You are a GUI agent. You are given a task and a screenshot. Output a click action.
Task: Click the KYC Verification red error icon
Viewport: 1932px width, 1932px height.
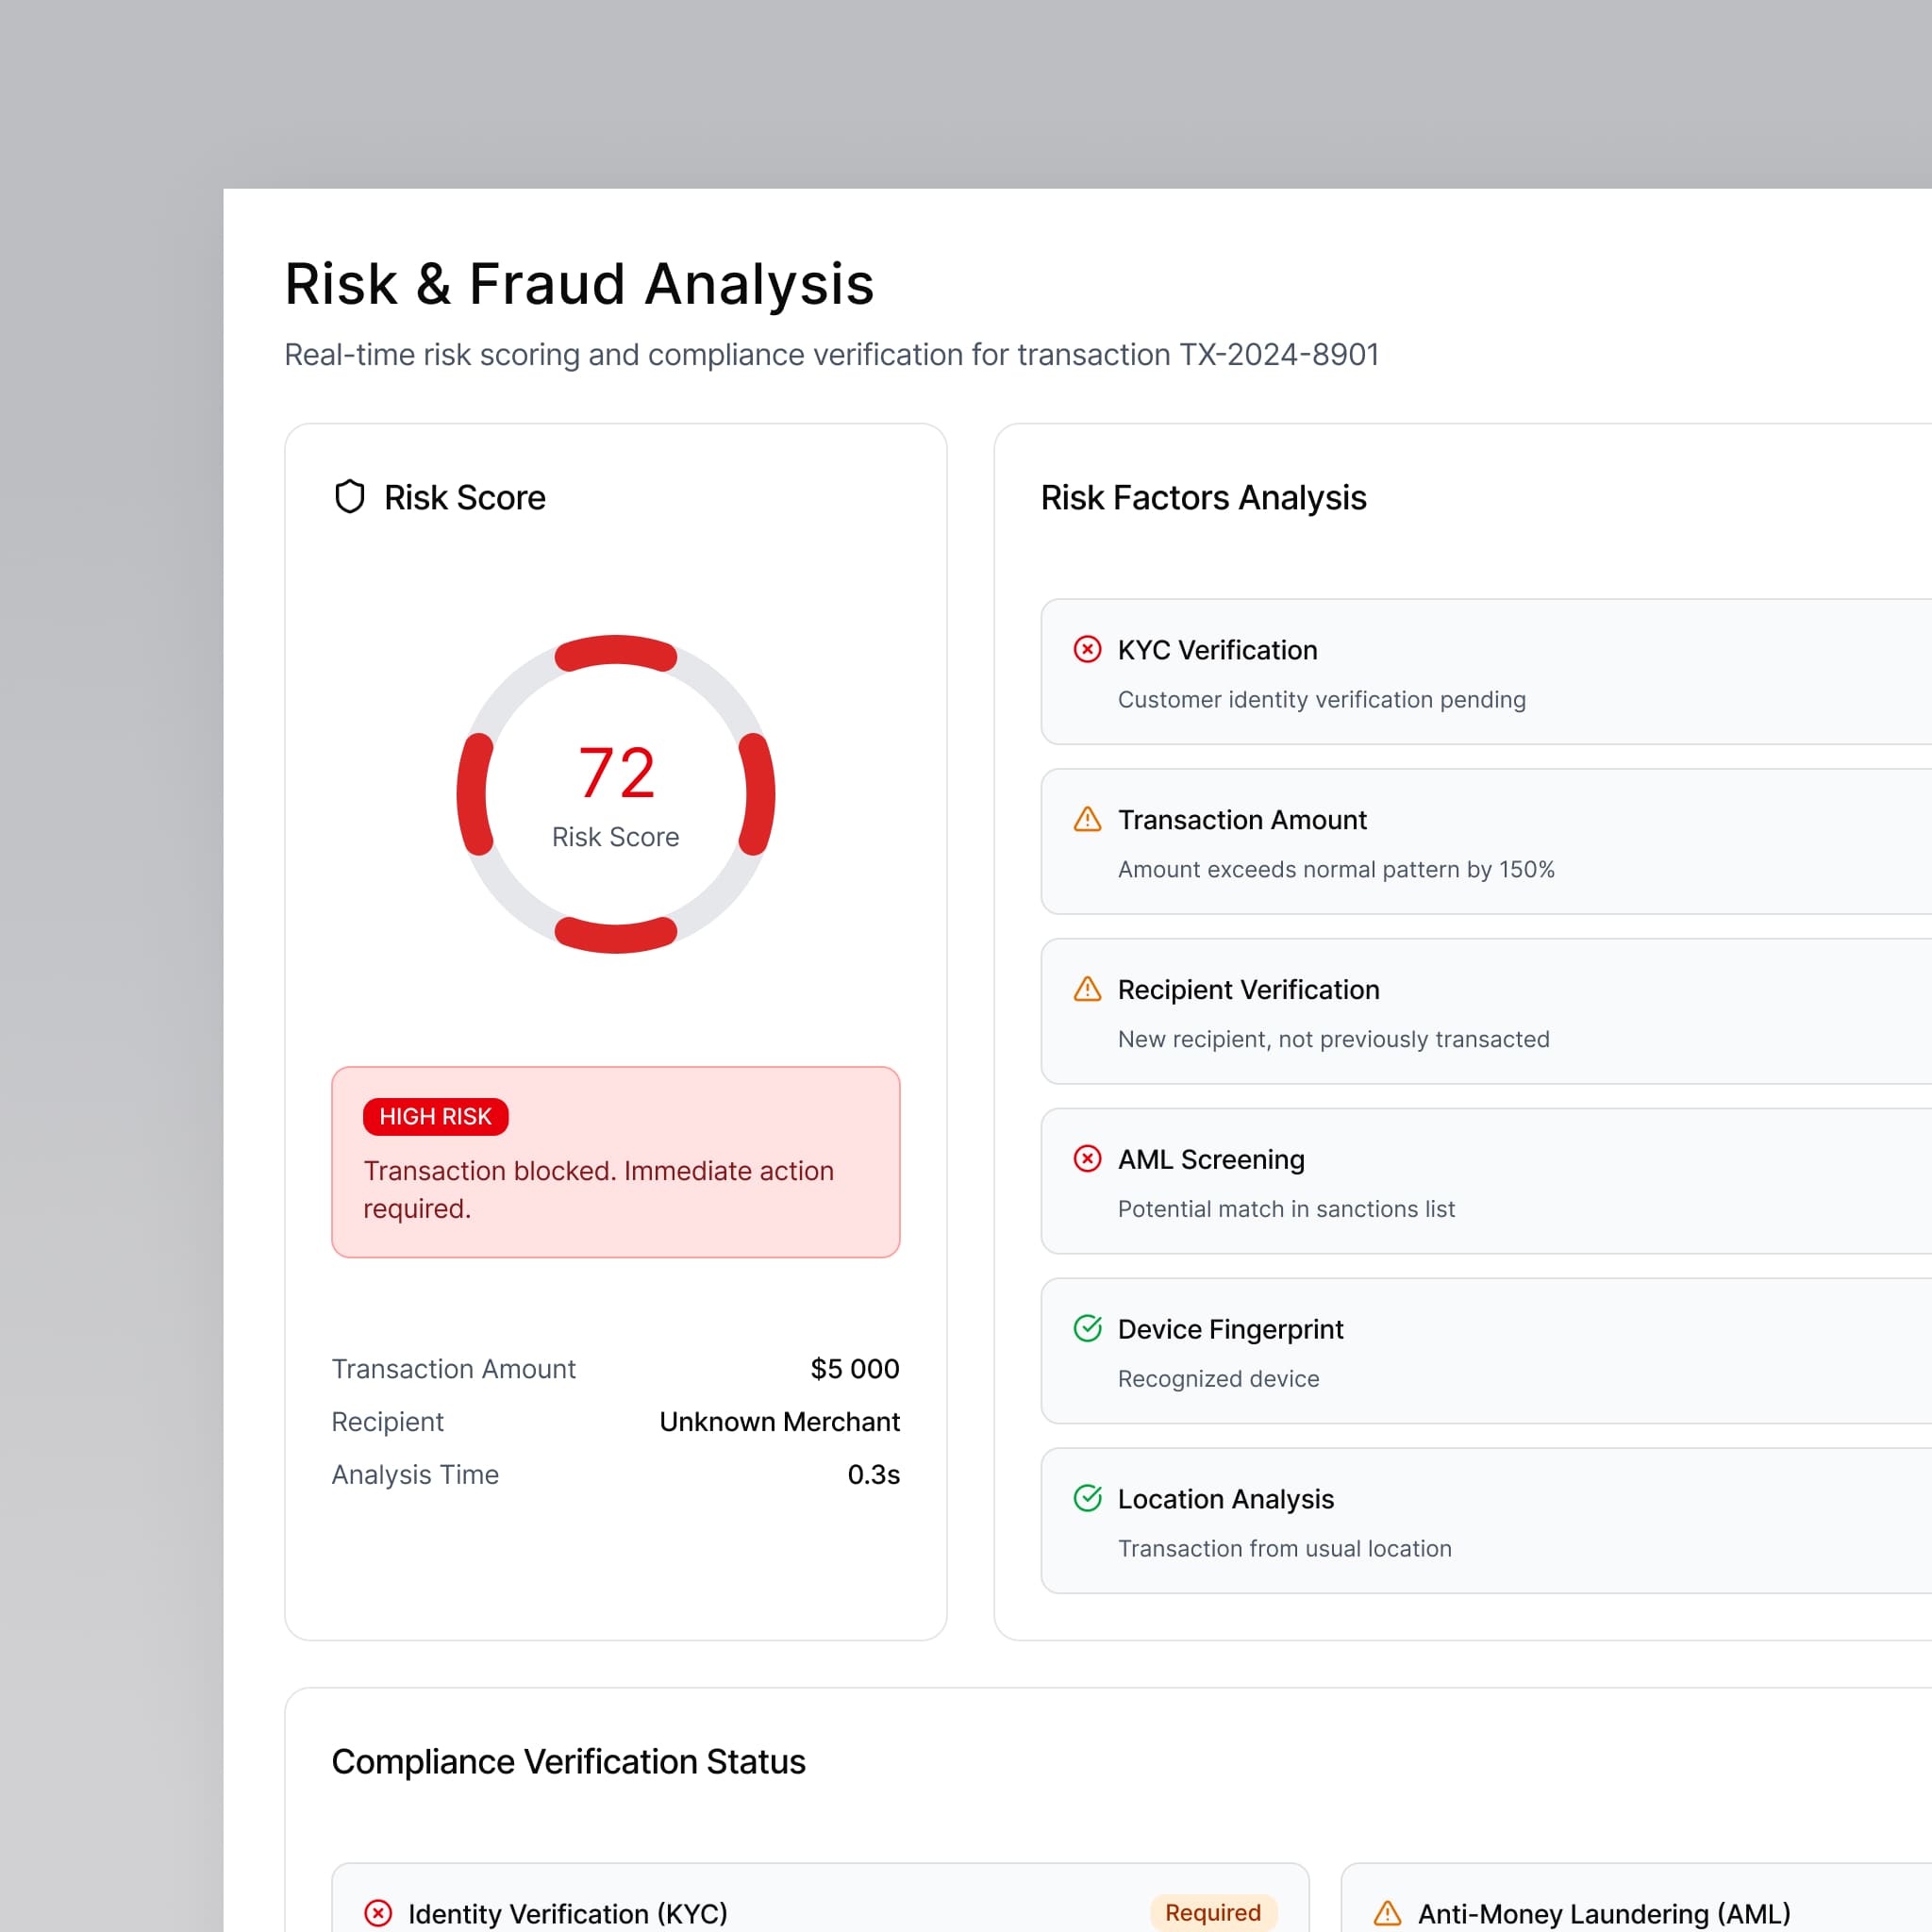[x=1087, y=649]
